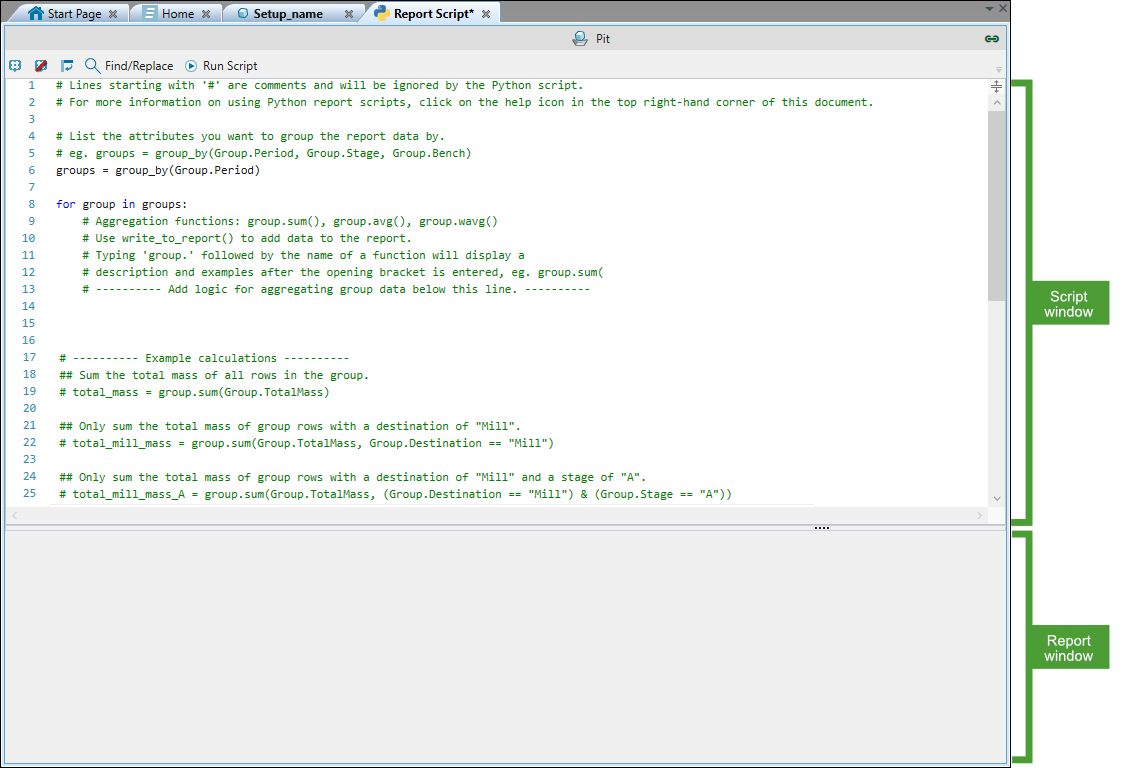Close the Setup_name tab

coord(349,14)
